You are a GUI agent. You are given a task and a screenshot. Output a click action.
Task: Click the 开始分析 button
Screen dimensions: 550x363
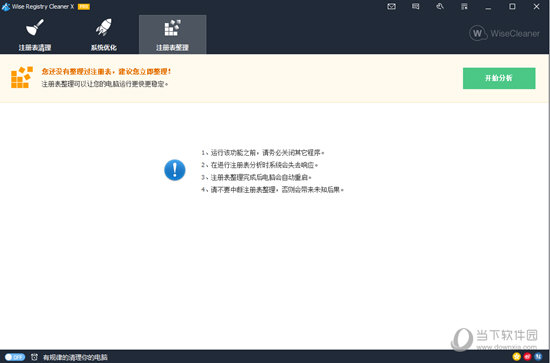(499, 78)
